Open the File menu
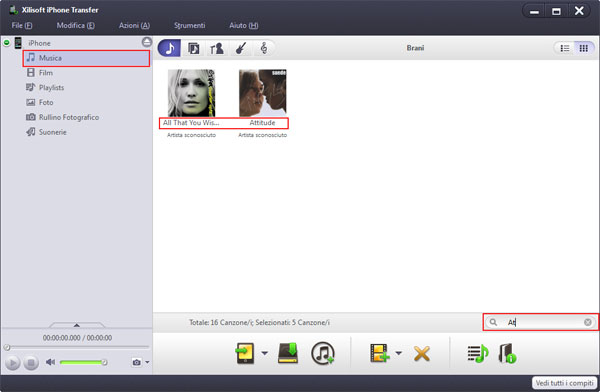600x392 pixels. 22,25
